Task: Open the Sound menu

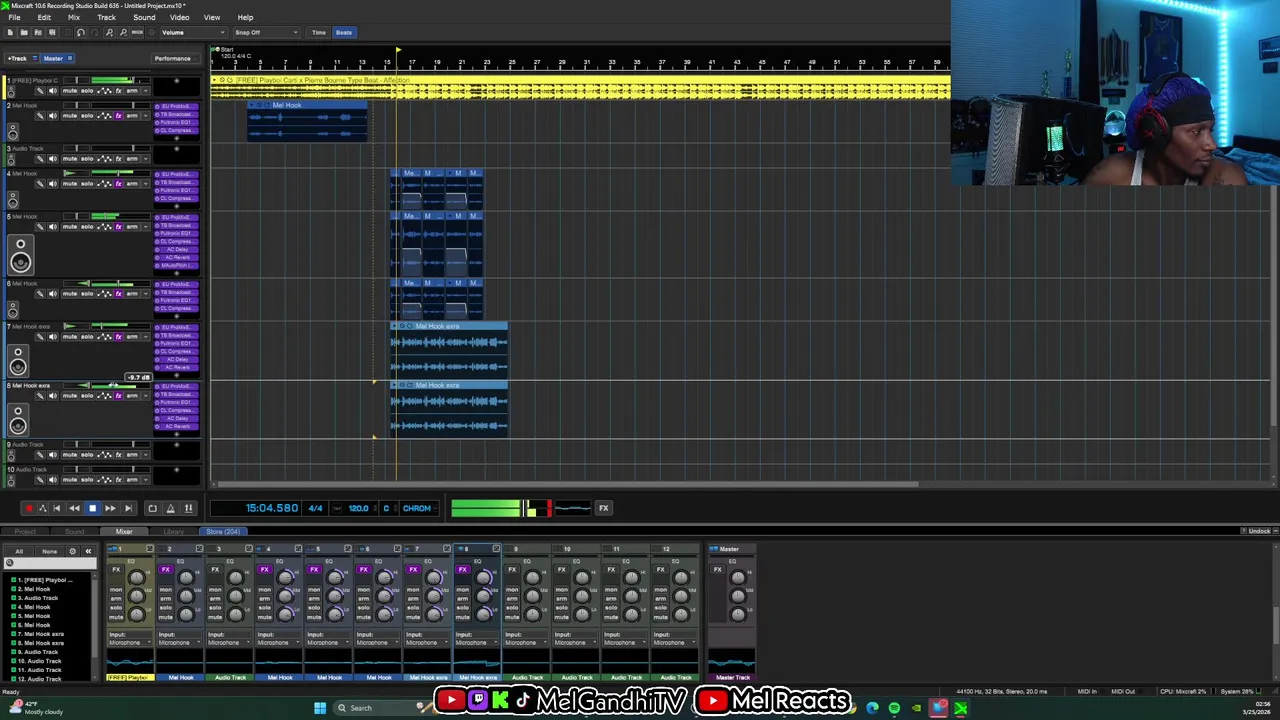Action: 144,17
